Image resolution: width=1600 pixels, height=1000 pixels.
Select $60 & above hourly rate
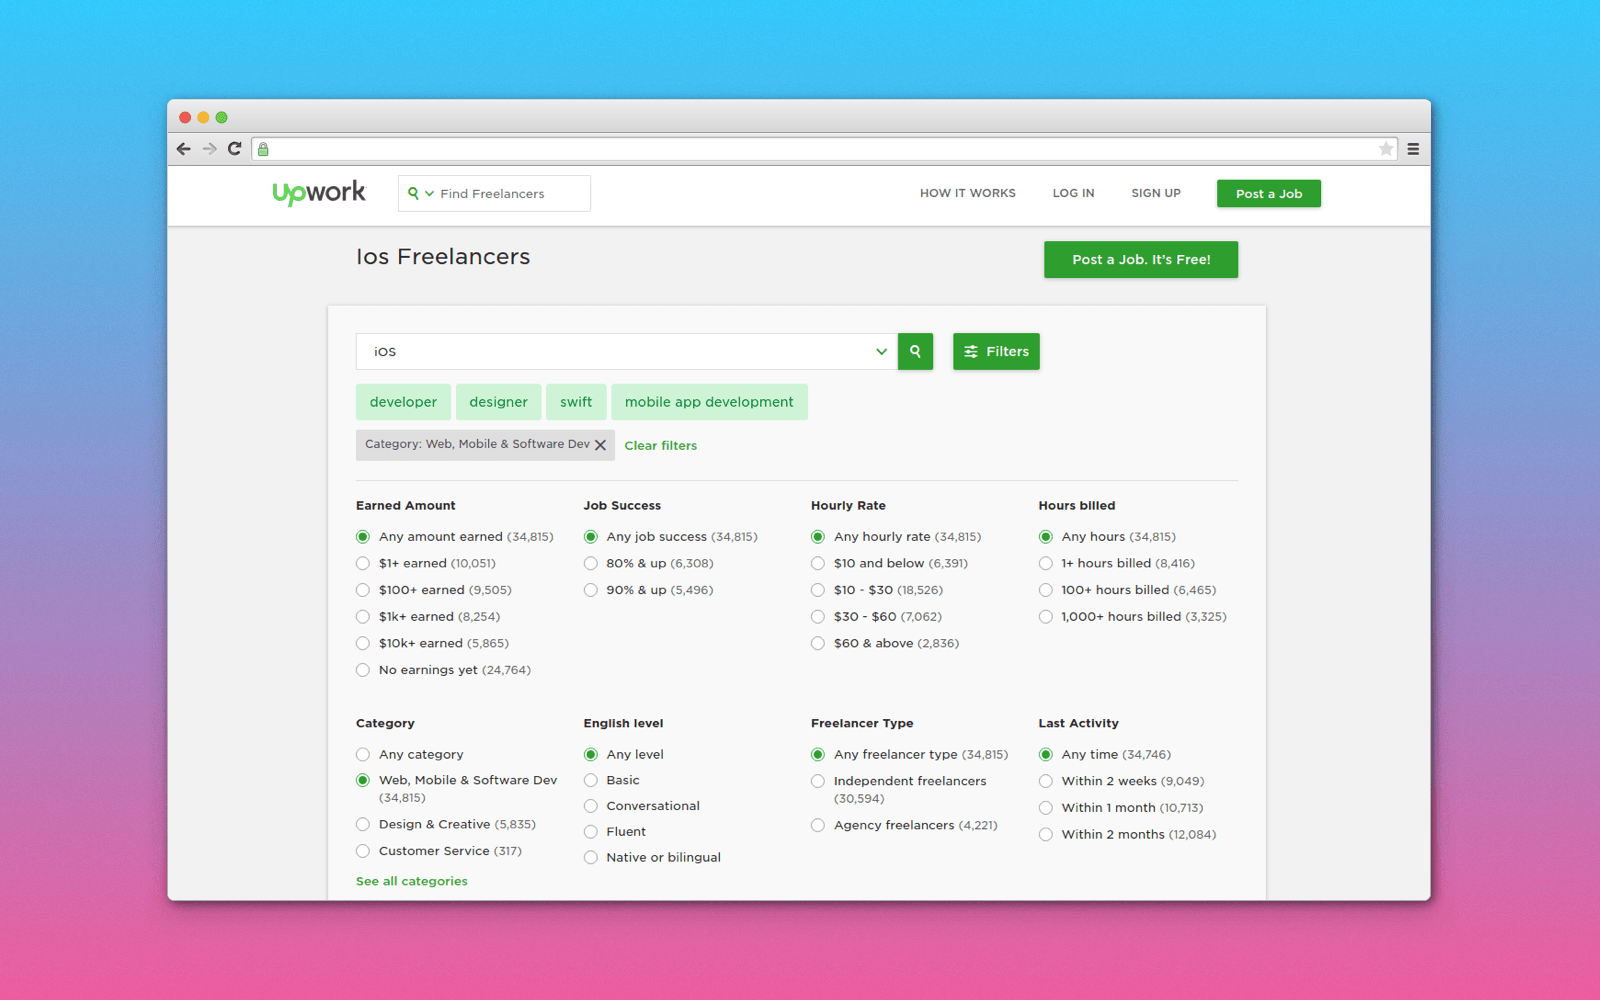click(x=818, y=644)
